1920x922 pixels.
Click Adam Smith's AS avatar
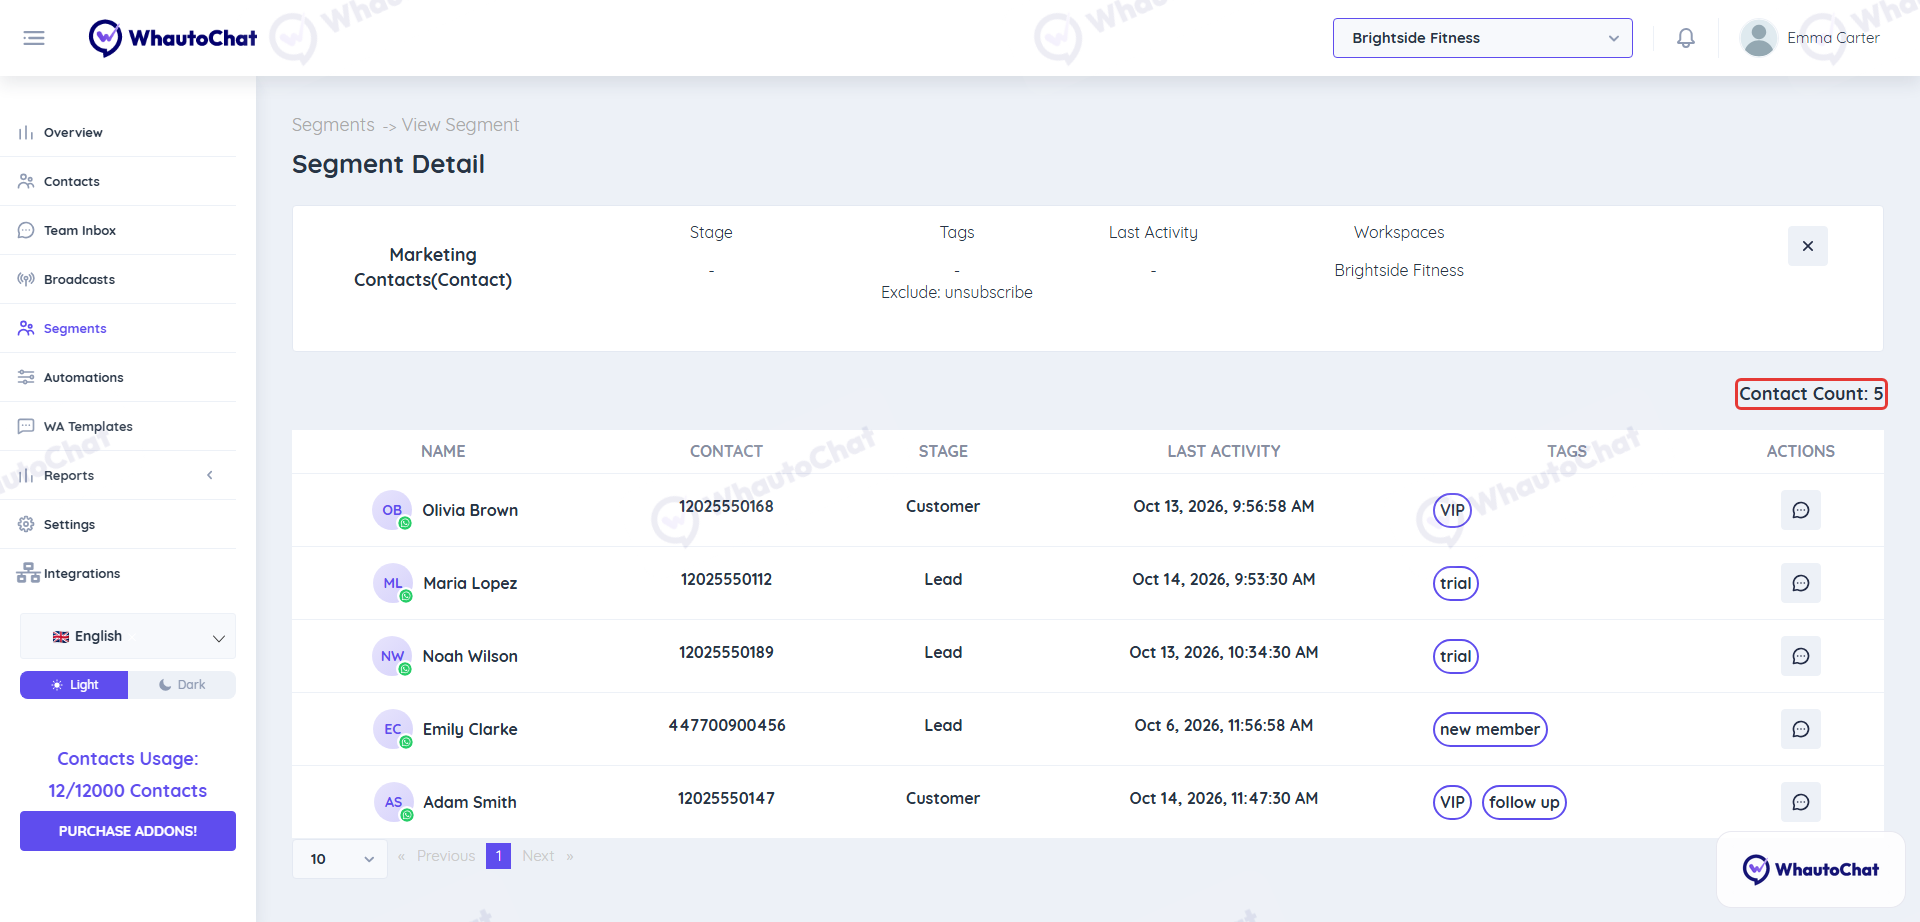[x=393, y=802]
